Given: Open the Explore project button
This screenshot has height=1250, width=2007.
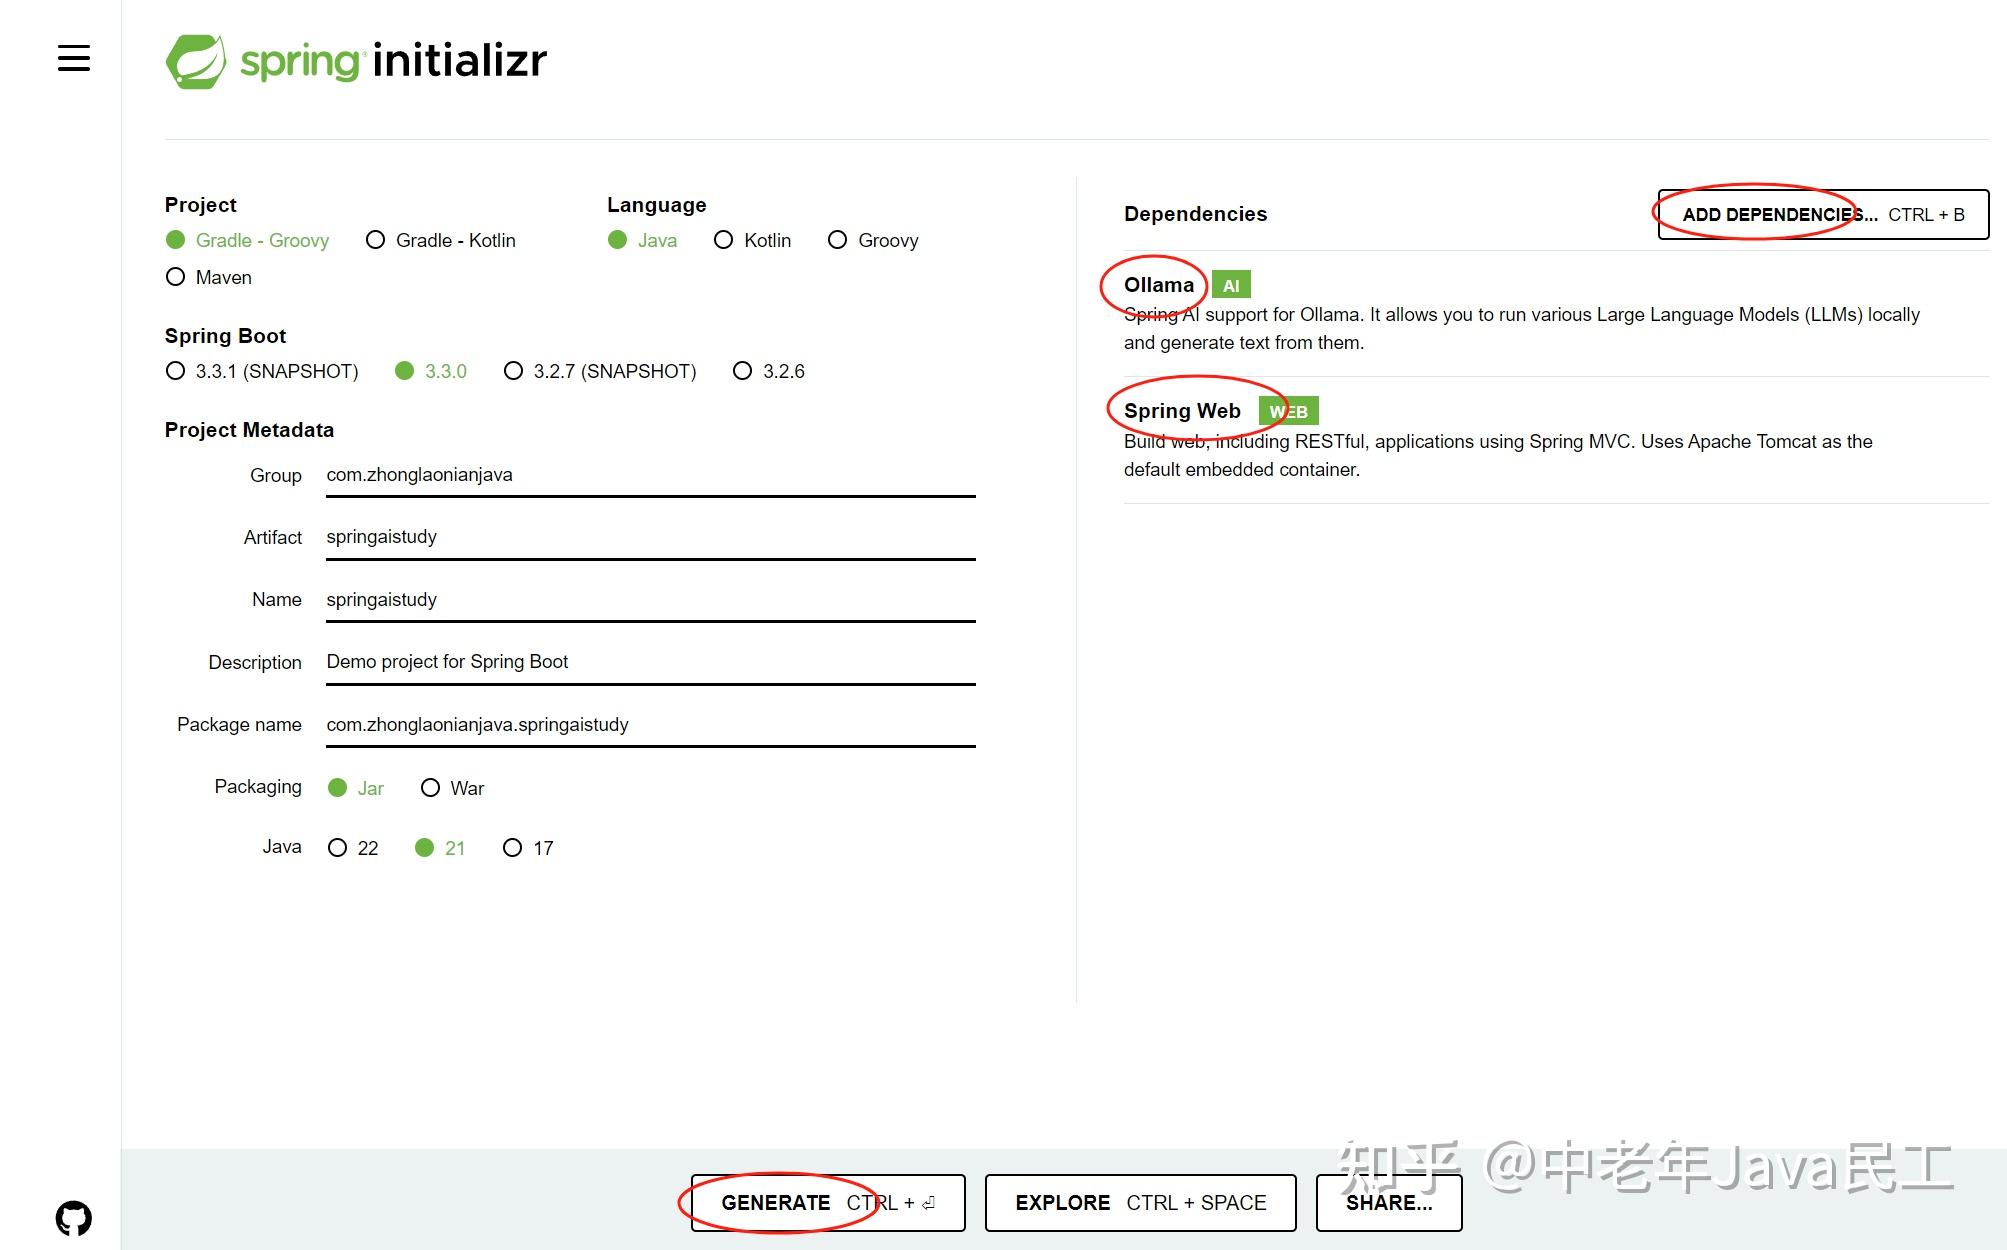Looking at the screenshot, I should (x=1140, y=1203).
